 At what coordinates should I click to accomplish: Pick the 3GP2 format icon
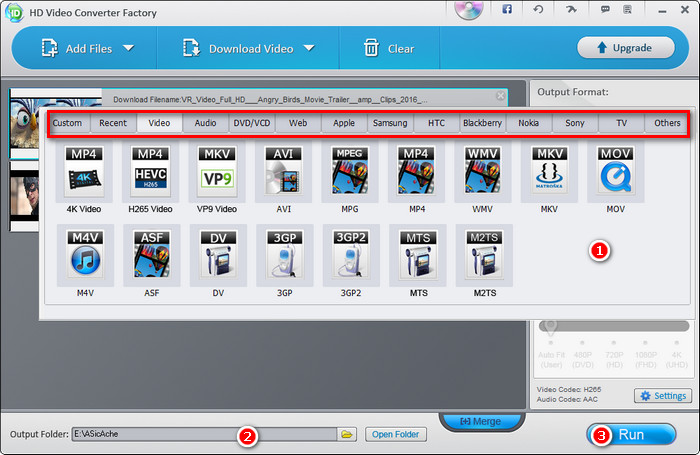351,256
